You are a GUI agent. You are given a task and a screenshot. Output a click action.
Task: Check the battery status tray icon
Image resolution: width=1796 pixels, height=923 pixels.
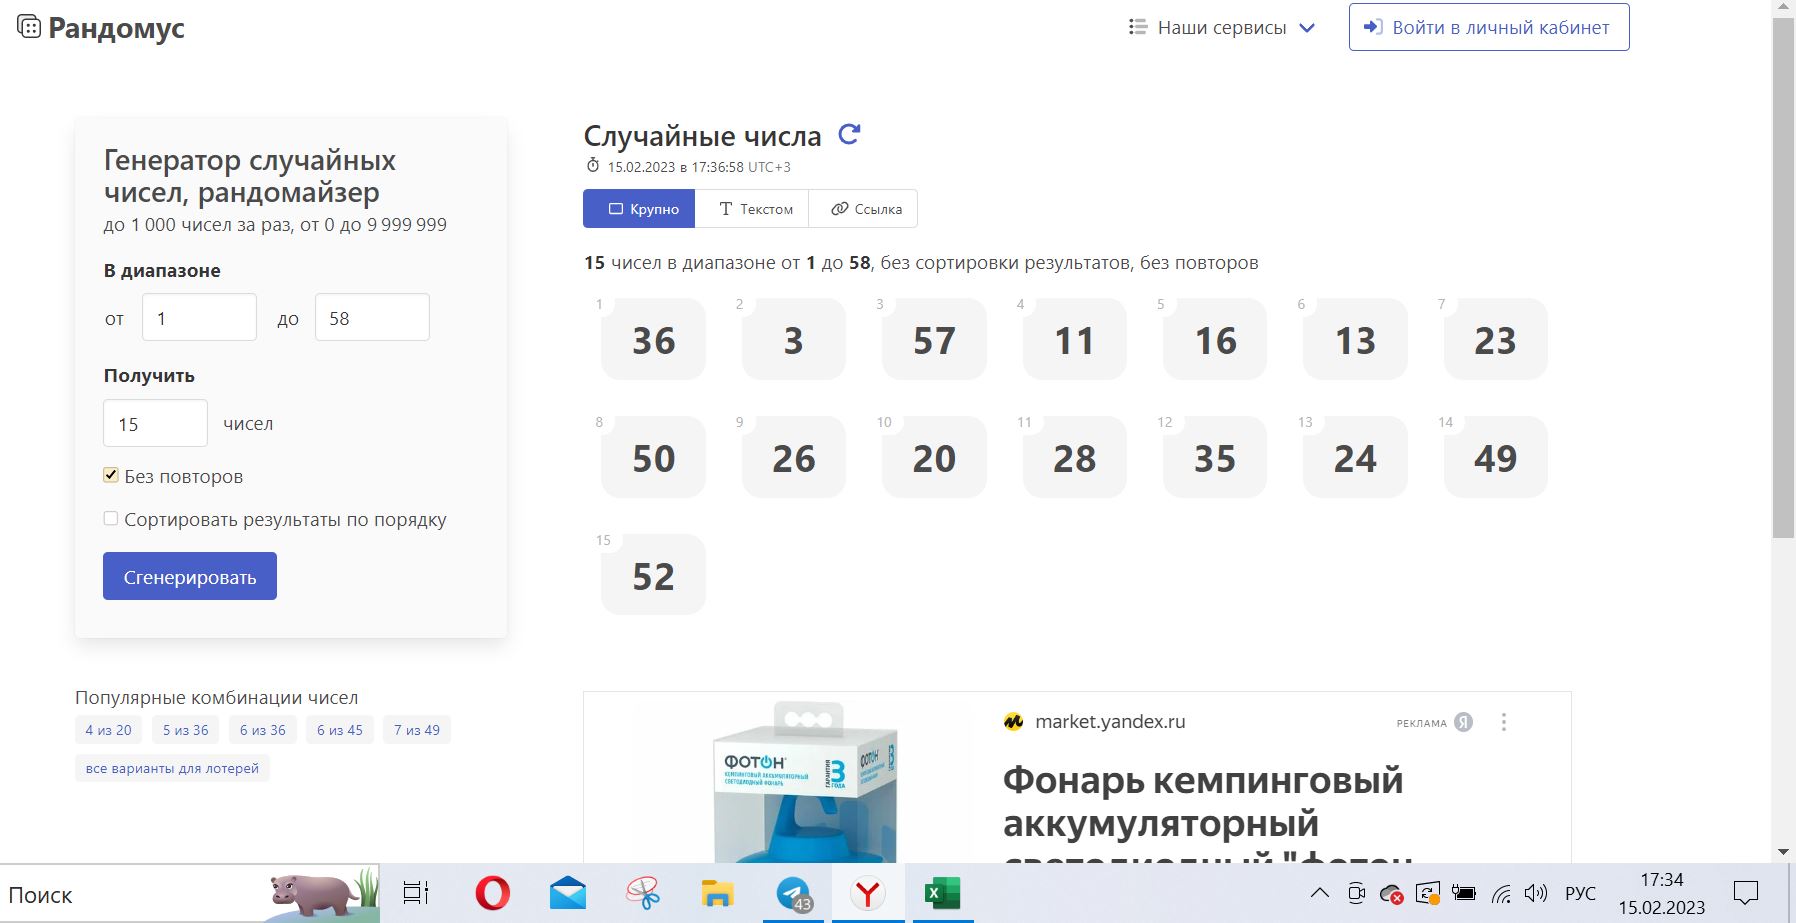pos(1464,893)
